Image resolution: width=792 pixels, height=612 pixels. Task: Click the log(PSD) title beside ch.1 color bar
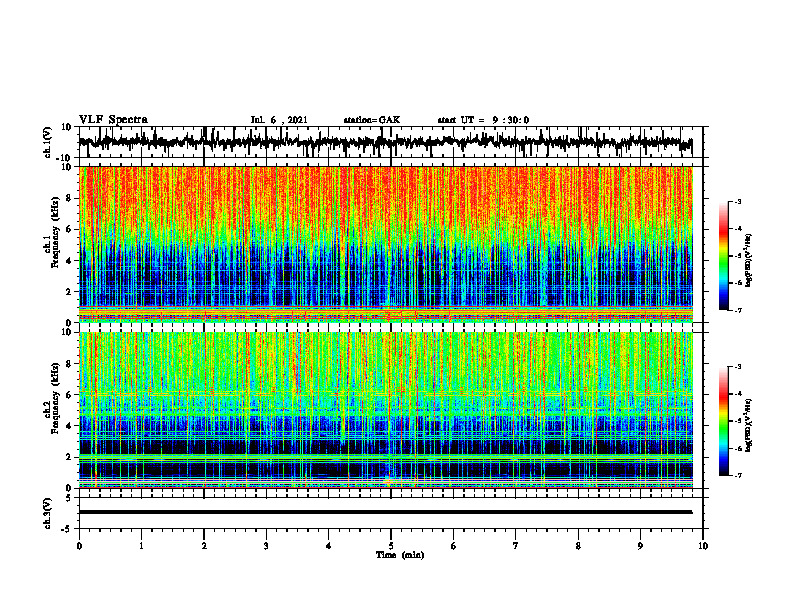tap(749, 261)
